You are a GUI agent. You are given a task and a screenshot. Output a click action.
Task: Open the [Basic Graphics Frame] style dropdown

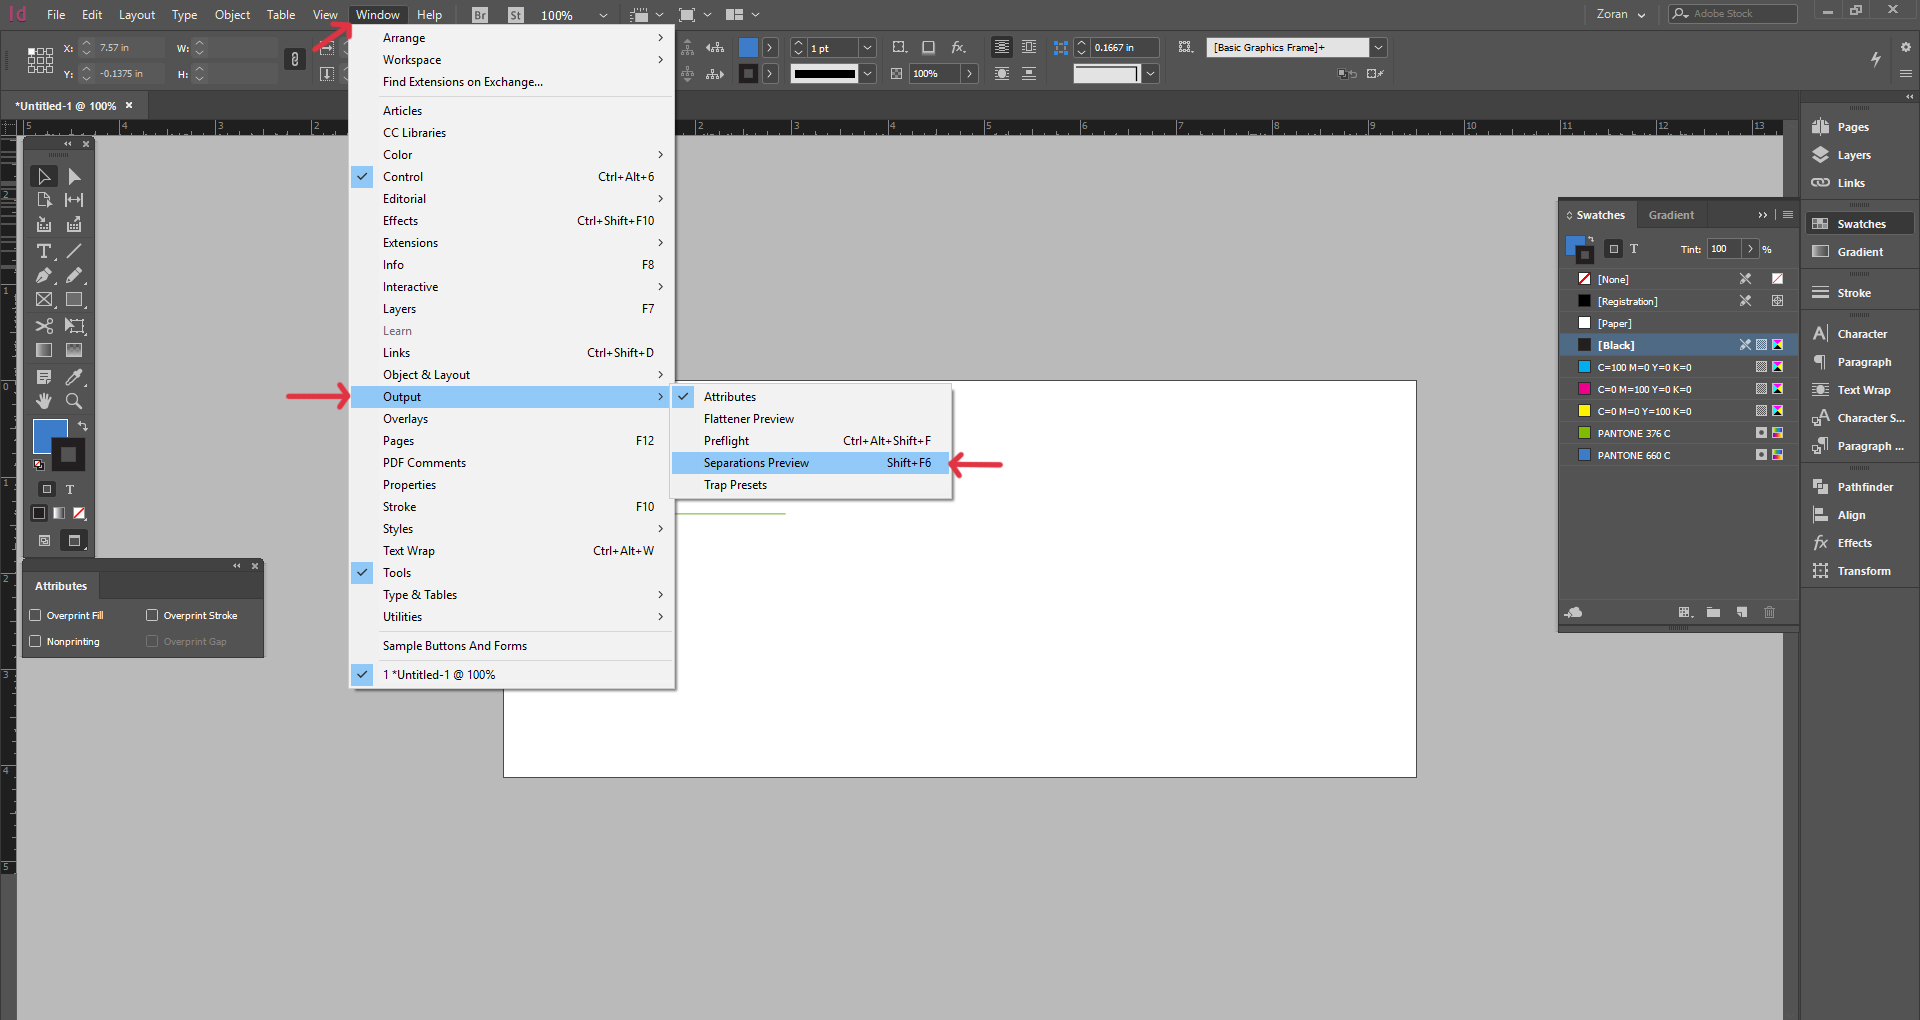click(1379, 47)
